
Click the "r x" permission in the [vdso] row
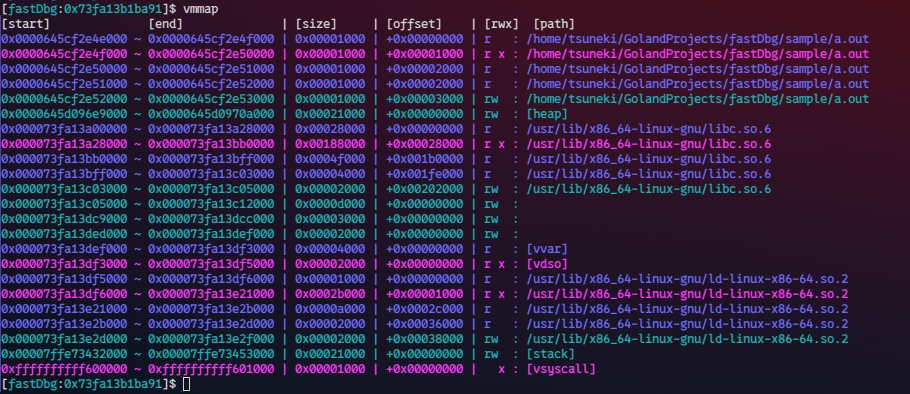495,263
